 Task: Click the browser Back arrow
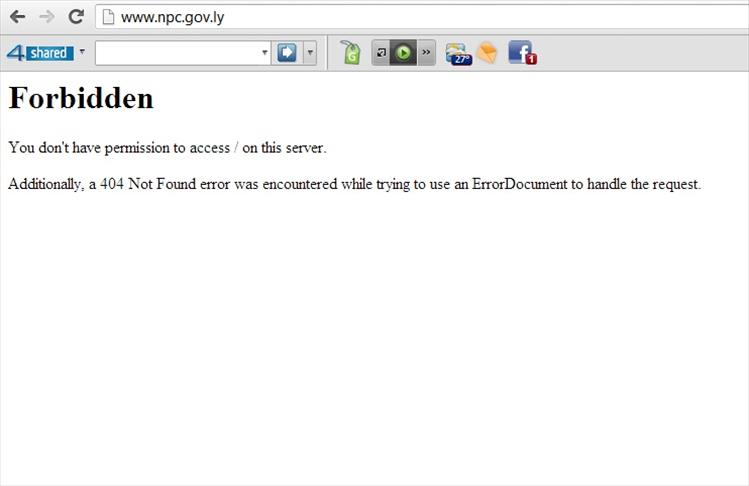[17, 17]
